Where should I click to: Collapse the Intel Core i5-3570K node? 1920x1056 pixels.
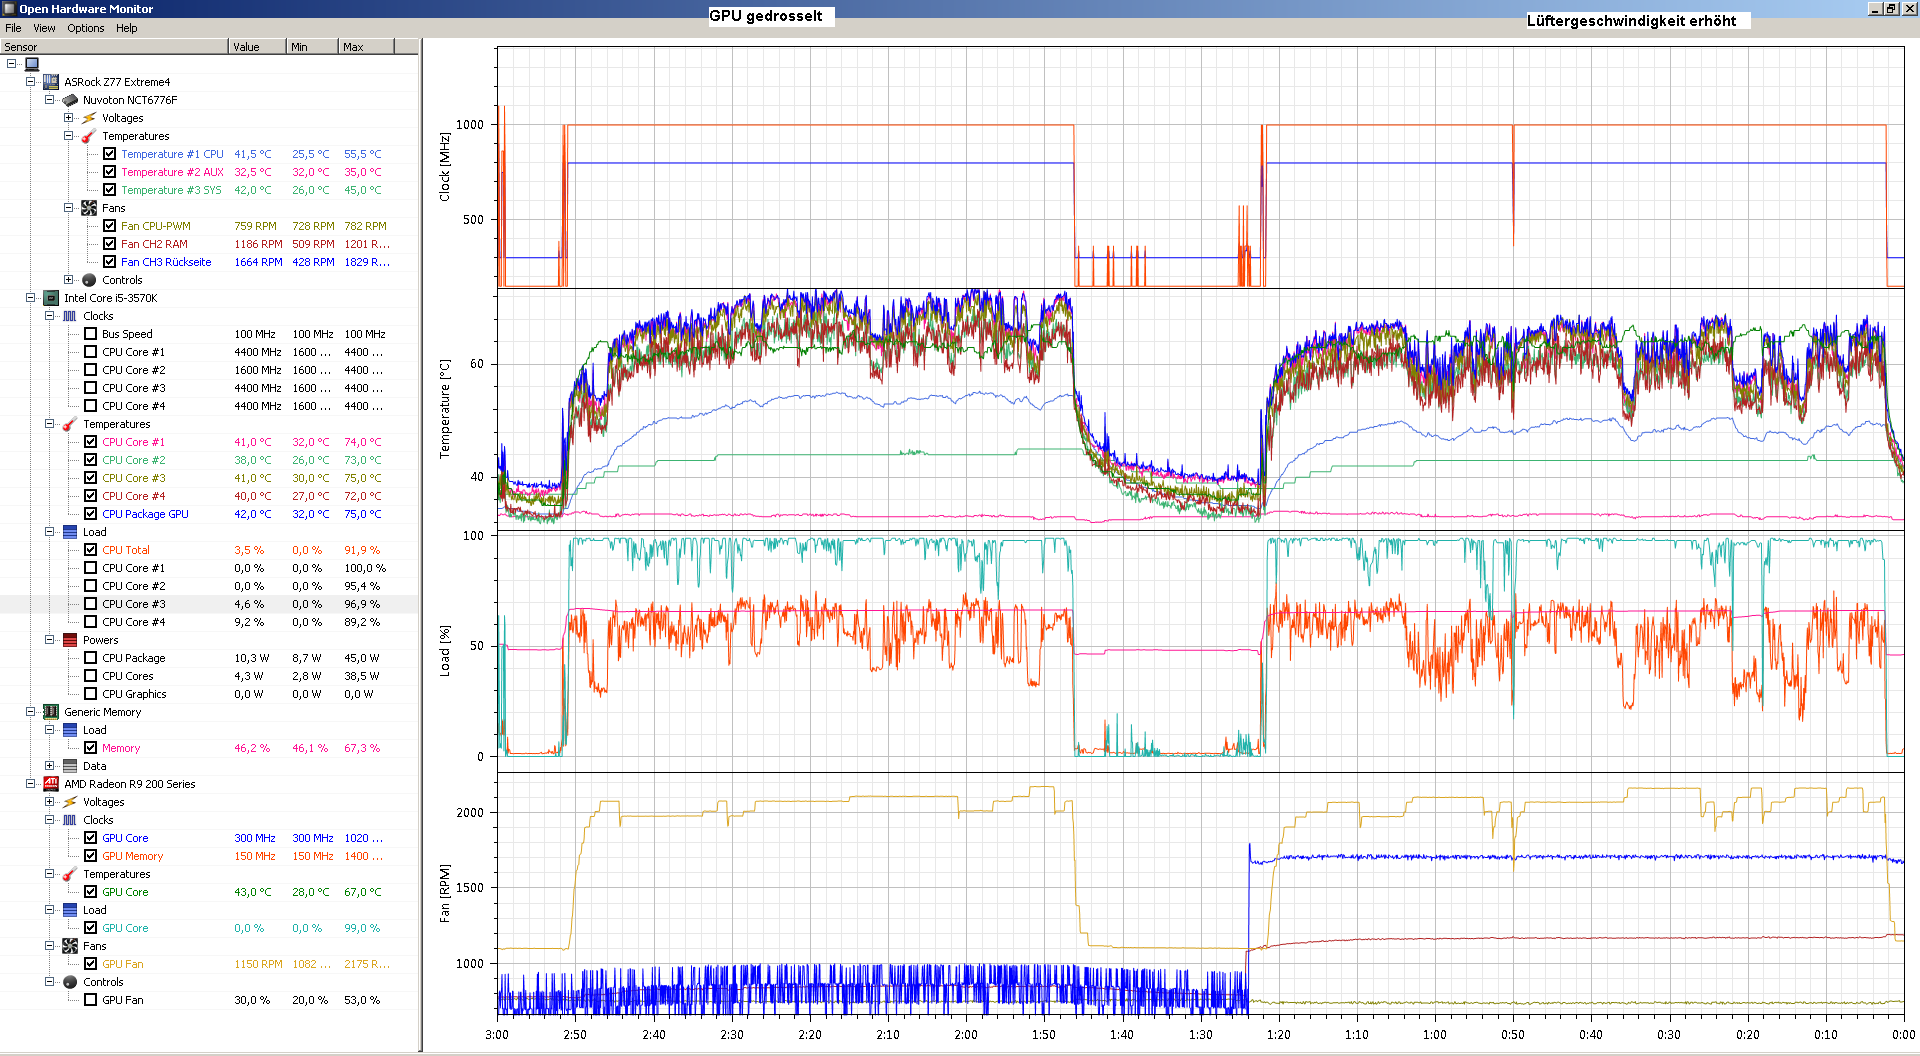(x=30, y=298)
